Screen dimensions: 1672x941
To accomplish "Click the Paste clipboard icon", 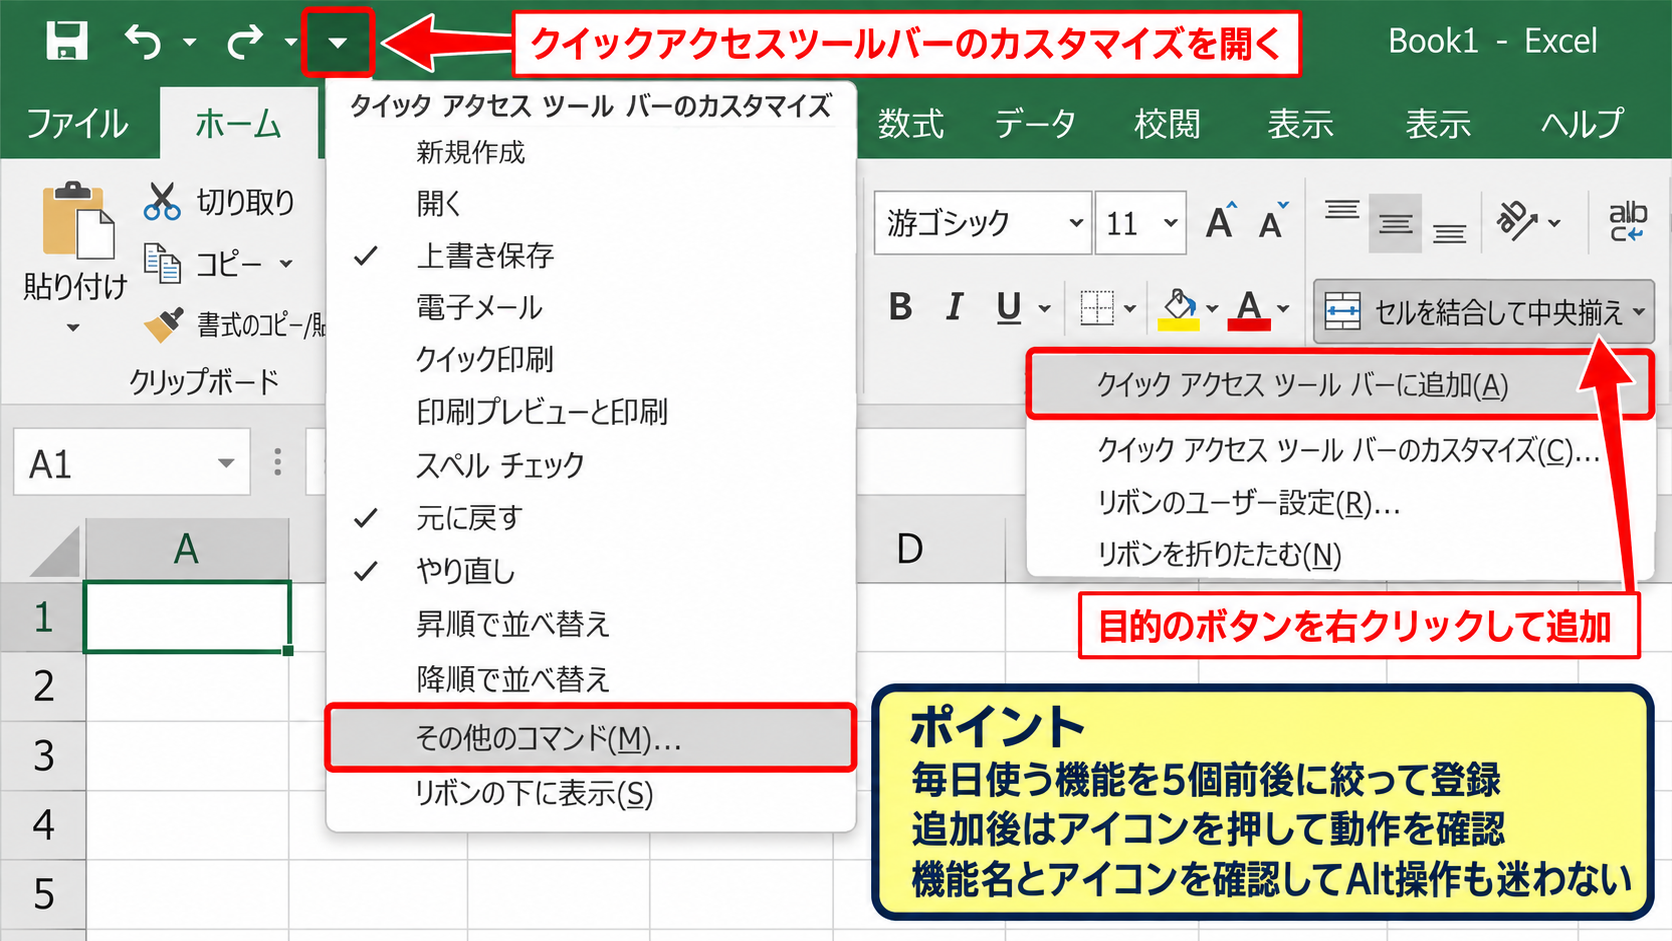I will point(77,220).
